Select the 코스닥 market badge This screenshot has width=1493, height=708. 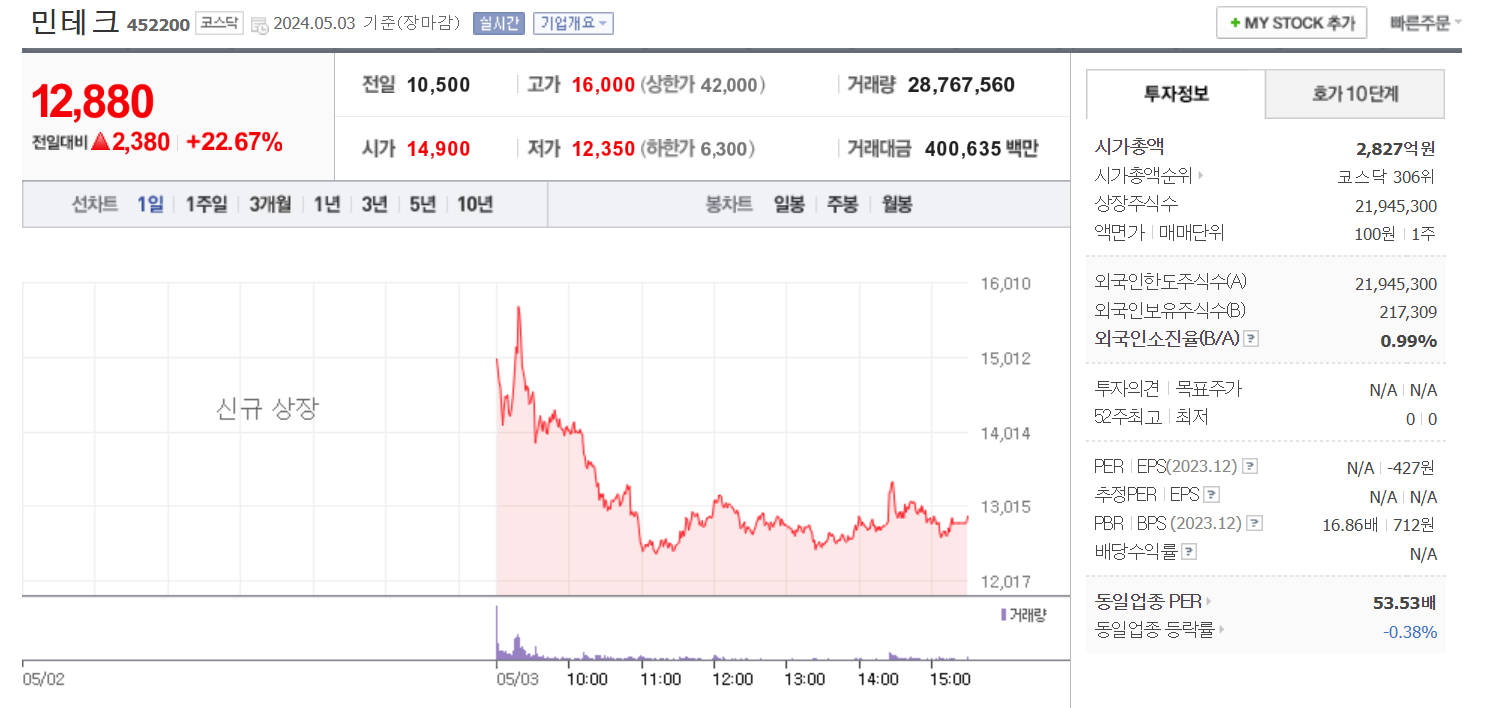[x=219, y=22]
